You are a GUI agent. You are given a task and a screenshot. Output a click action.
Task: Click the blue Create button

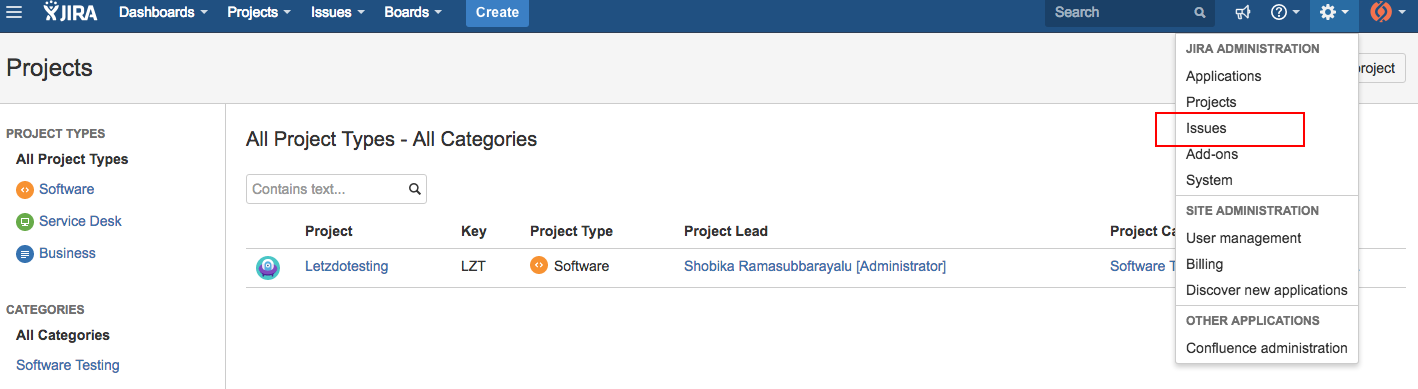497,13
